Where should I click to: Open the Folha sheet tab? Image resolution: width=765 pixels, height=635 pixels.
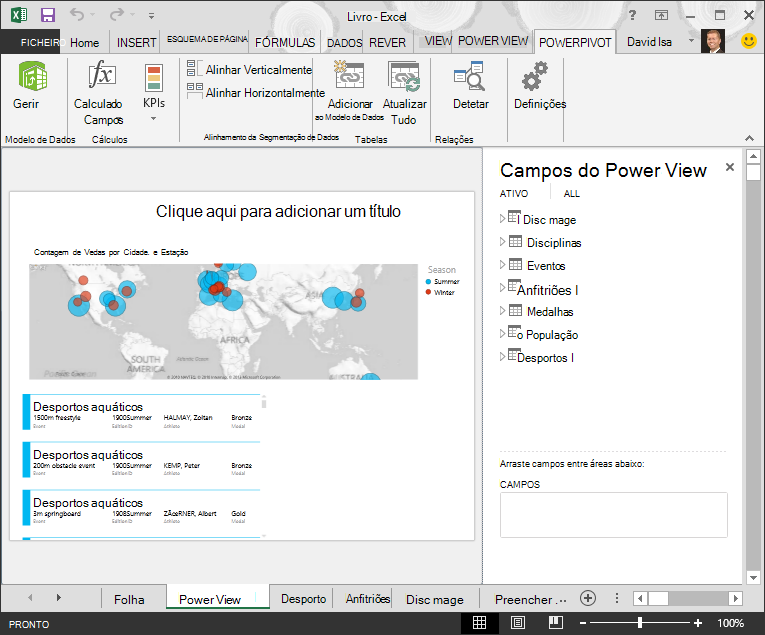click(129, 599)
